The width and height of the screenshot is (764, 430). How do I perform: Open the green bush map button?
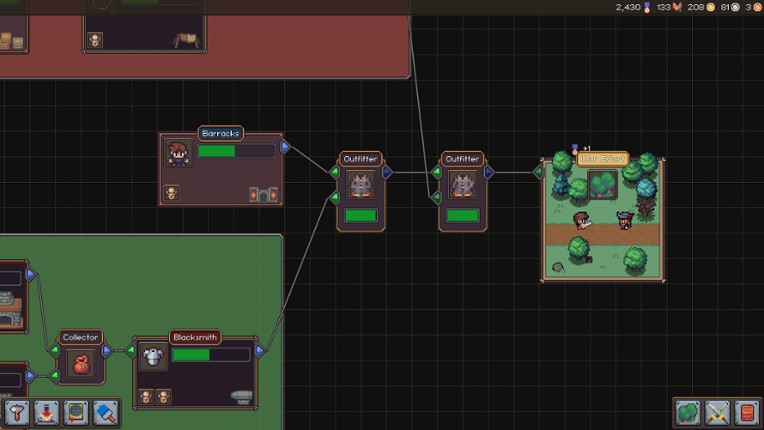click(x=688, y=411)
